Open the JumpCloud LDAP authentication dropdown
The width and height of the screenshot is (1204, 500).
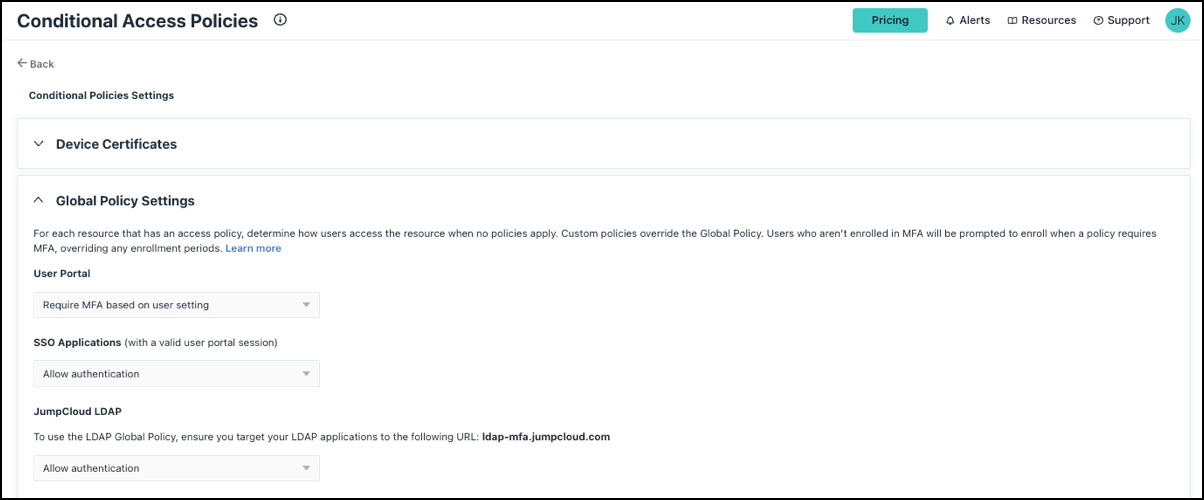(176, 468)
